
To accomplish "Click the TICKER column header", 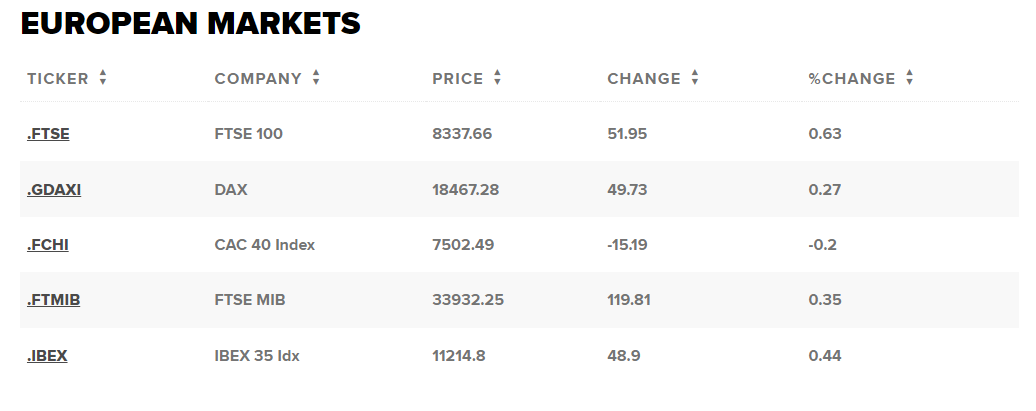I will pyautogui.click(x=57, y=79).
